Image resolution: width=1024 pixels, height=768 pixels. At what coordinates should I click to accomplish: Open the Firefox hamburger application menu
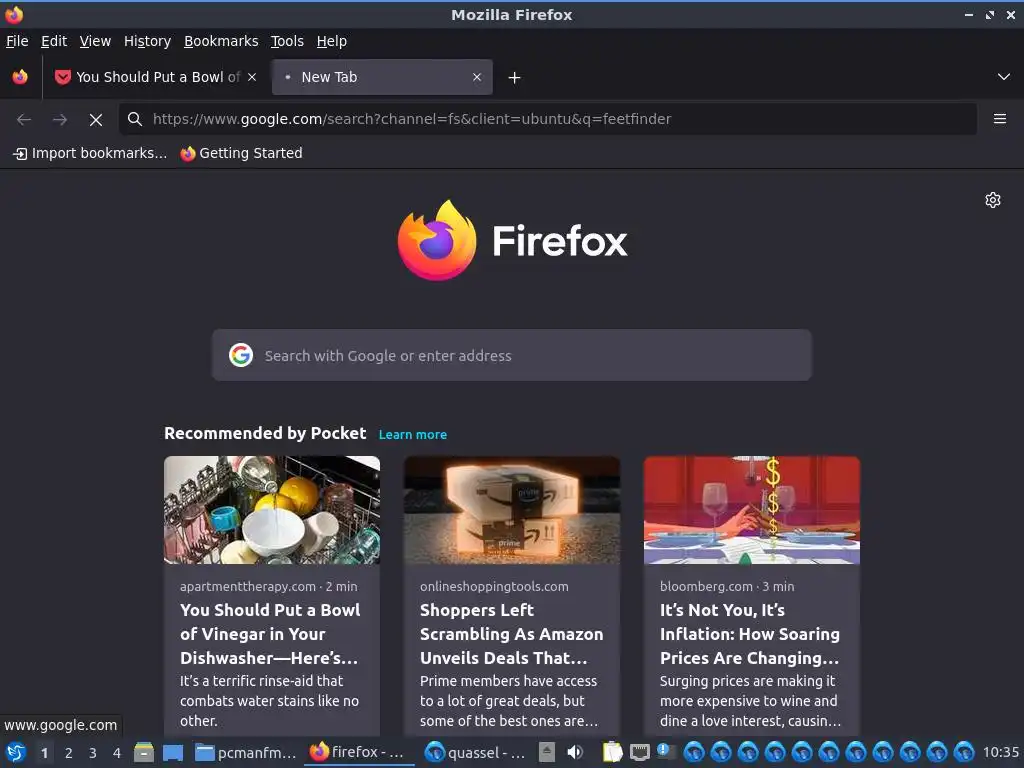click(x=1000, y=119)
